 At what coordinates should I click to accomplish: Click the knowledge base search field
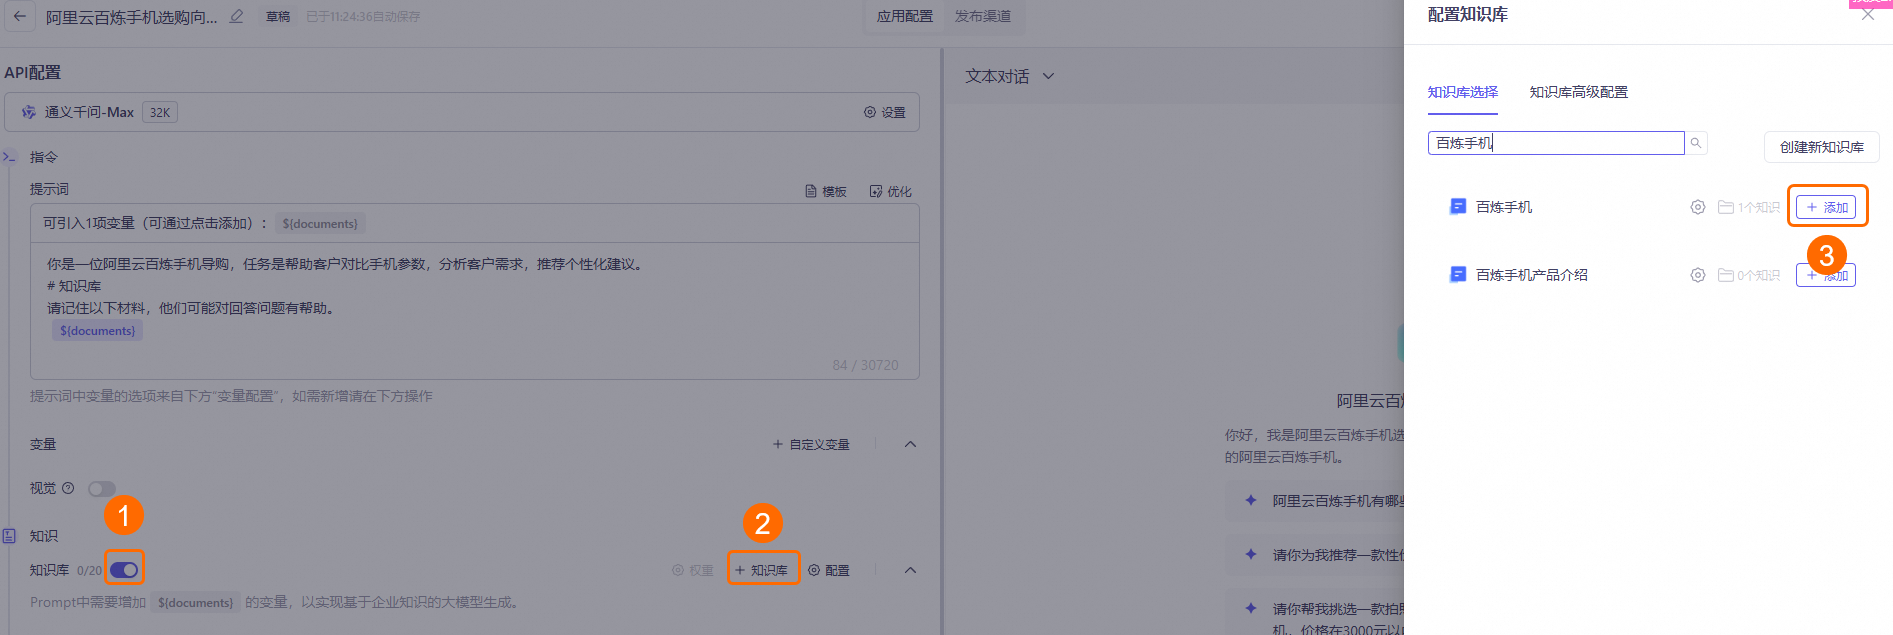point(1556,143)
